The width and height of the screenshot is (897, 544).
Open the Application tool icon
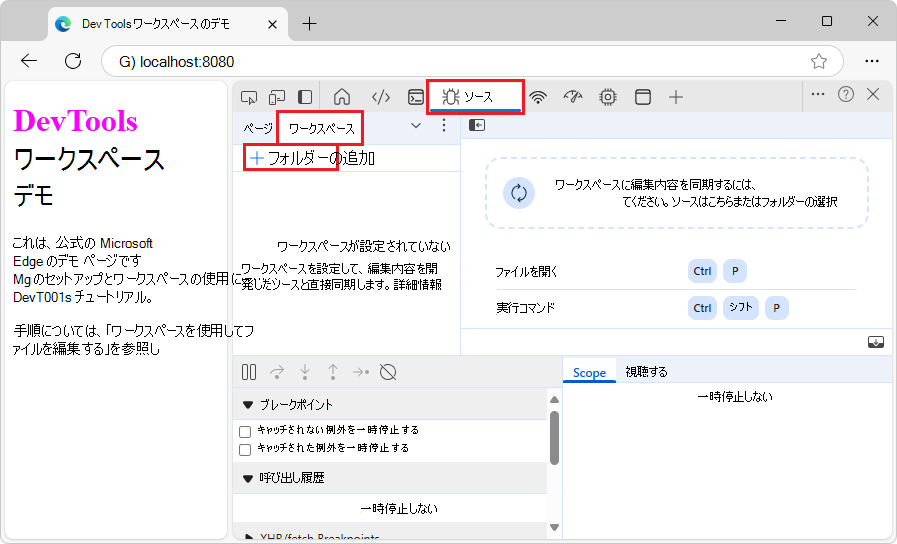click(x=643, y=97)
